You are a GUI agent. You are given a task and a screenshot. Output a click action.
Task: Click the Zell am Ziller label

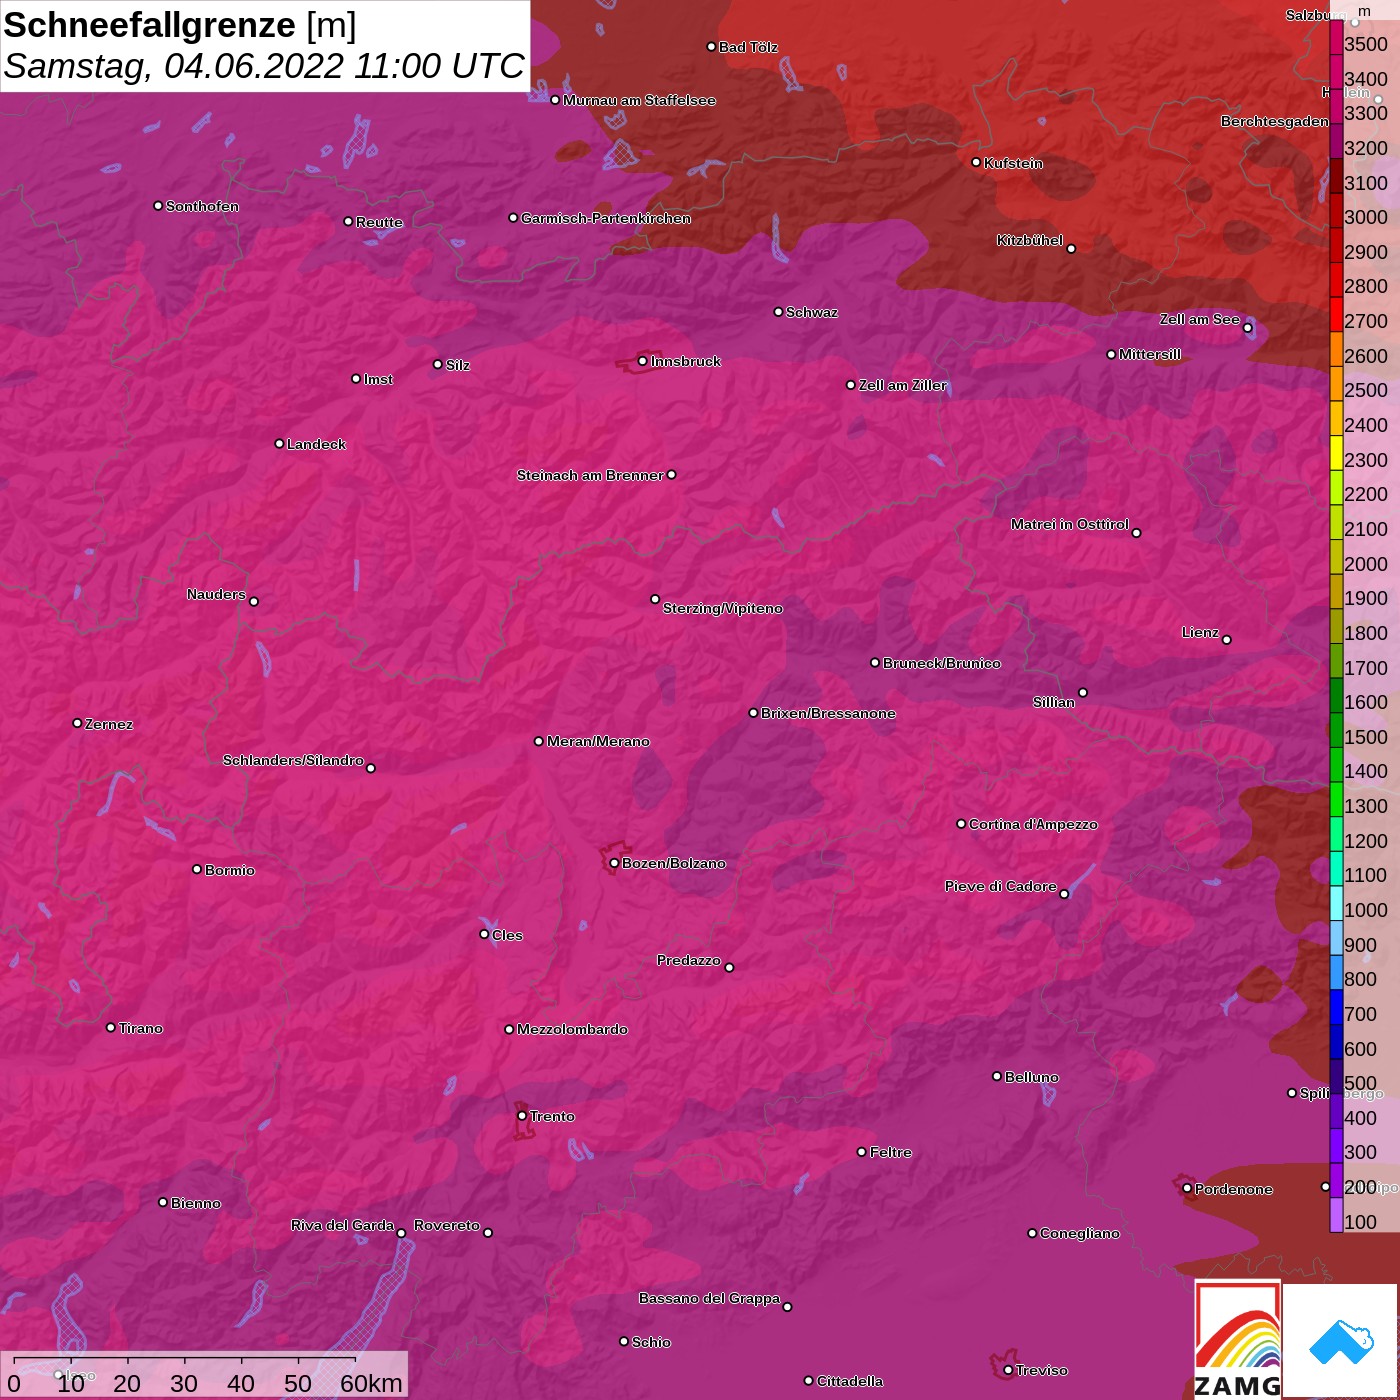(902, 385)
